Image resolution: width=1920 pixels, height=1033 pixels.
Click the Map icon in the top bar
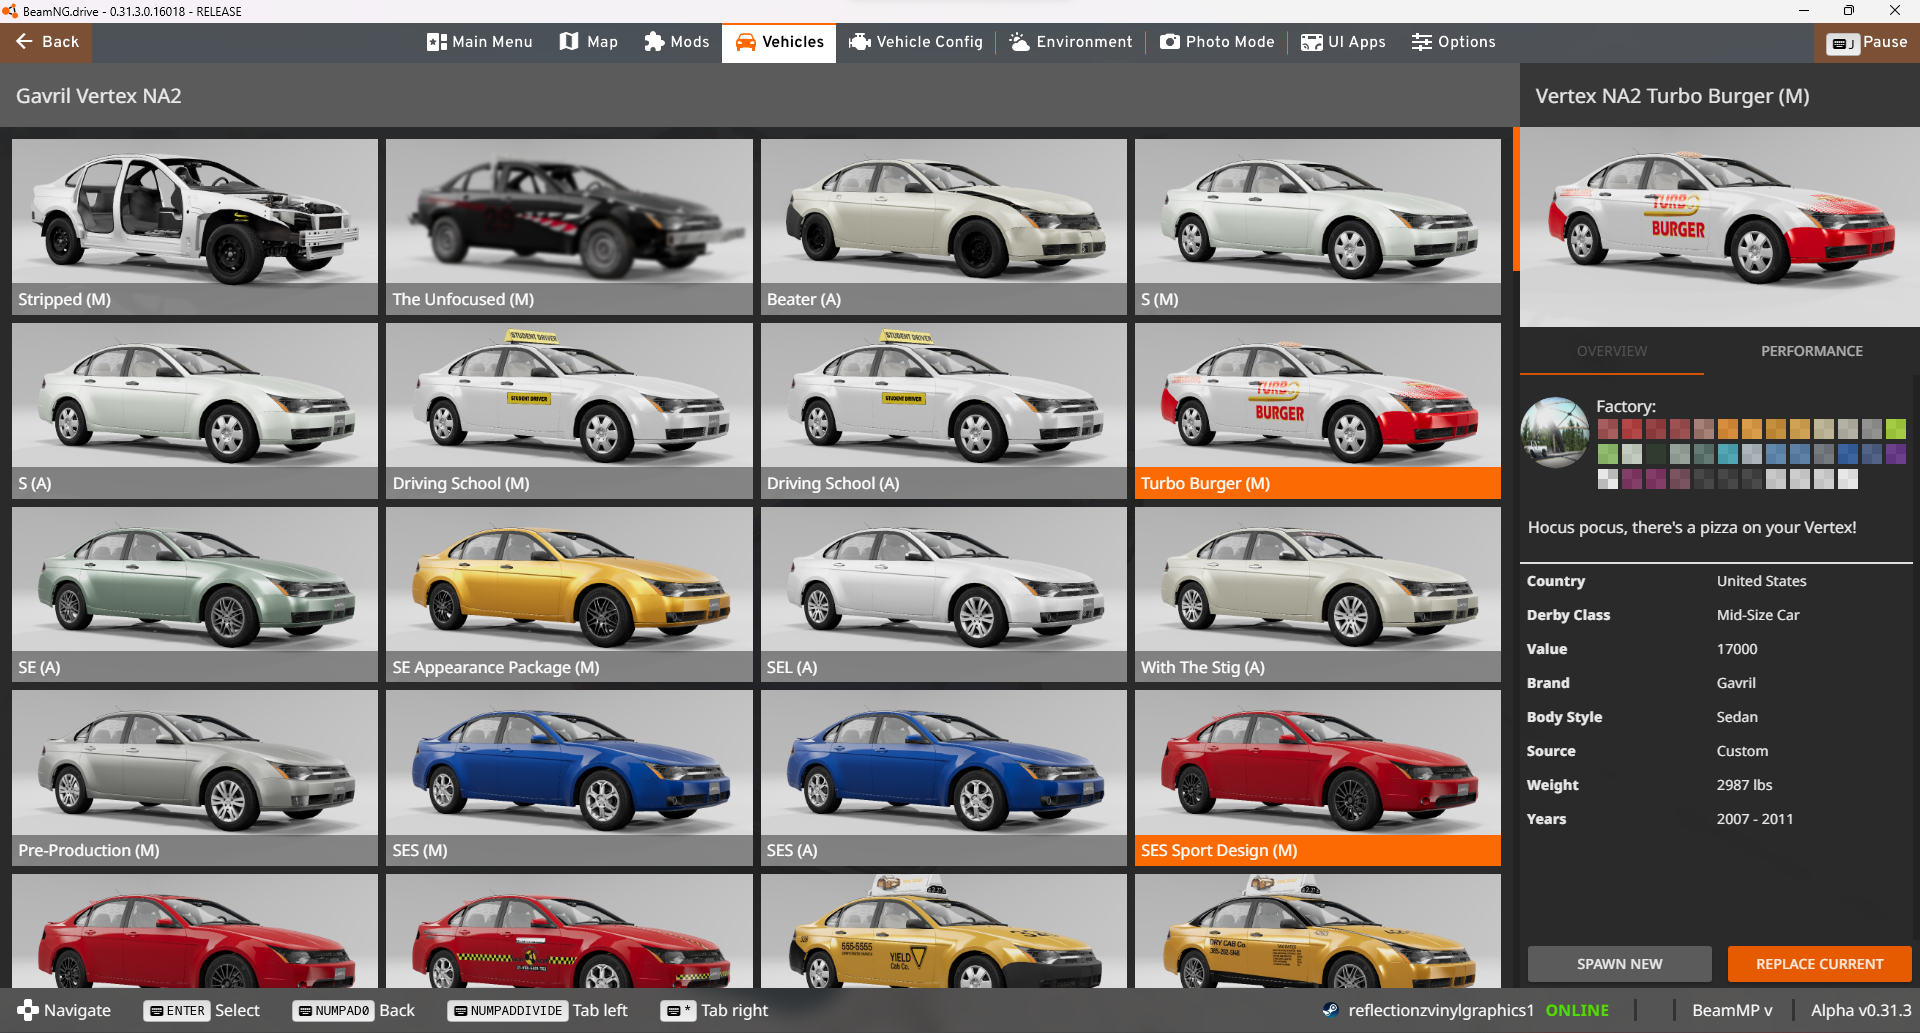(569, 42)
